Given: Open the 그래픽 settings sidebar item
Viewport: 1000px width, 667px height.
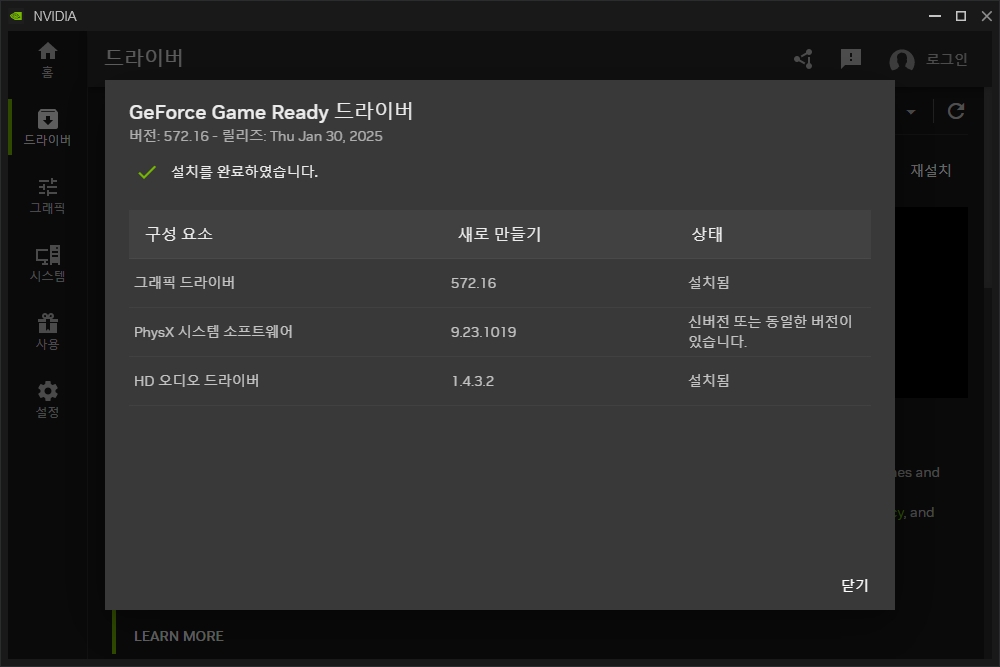Looking at the screenshot, I should [47, 195].
